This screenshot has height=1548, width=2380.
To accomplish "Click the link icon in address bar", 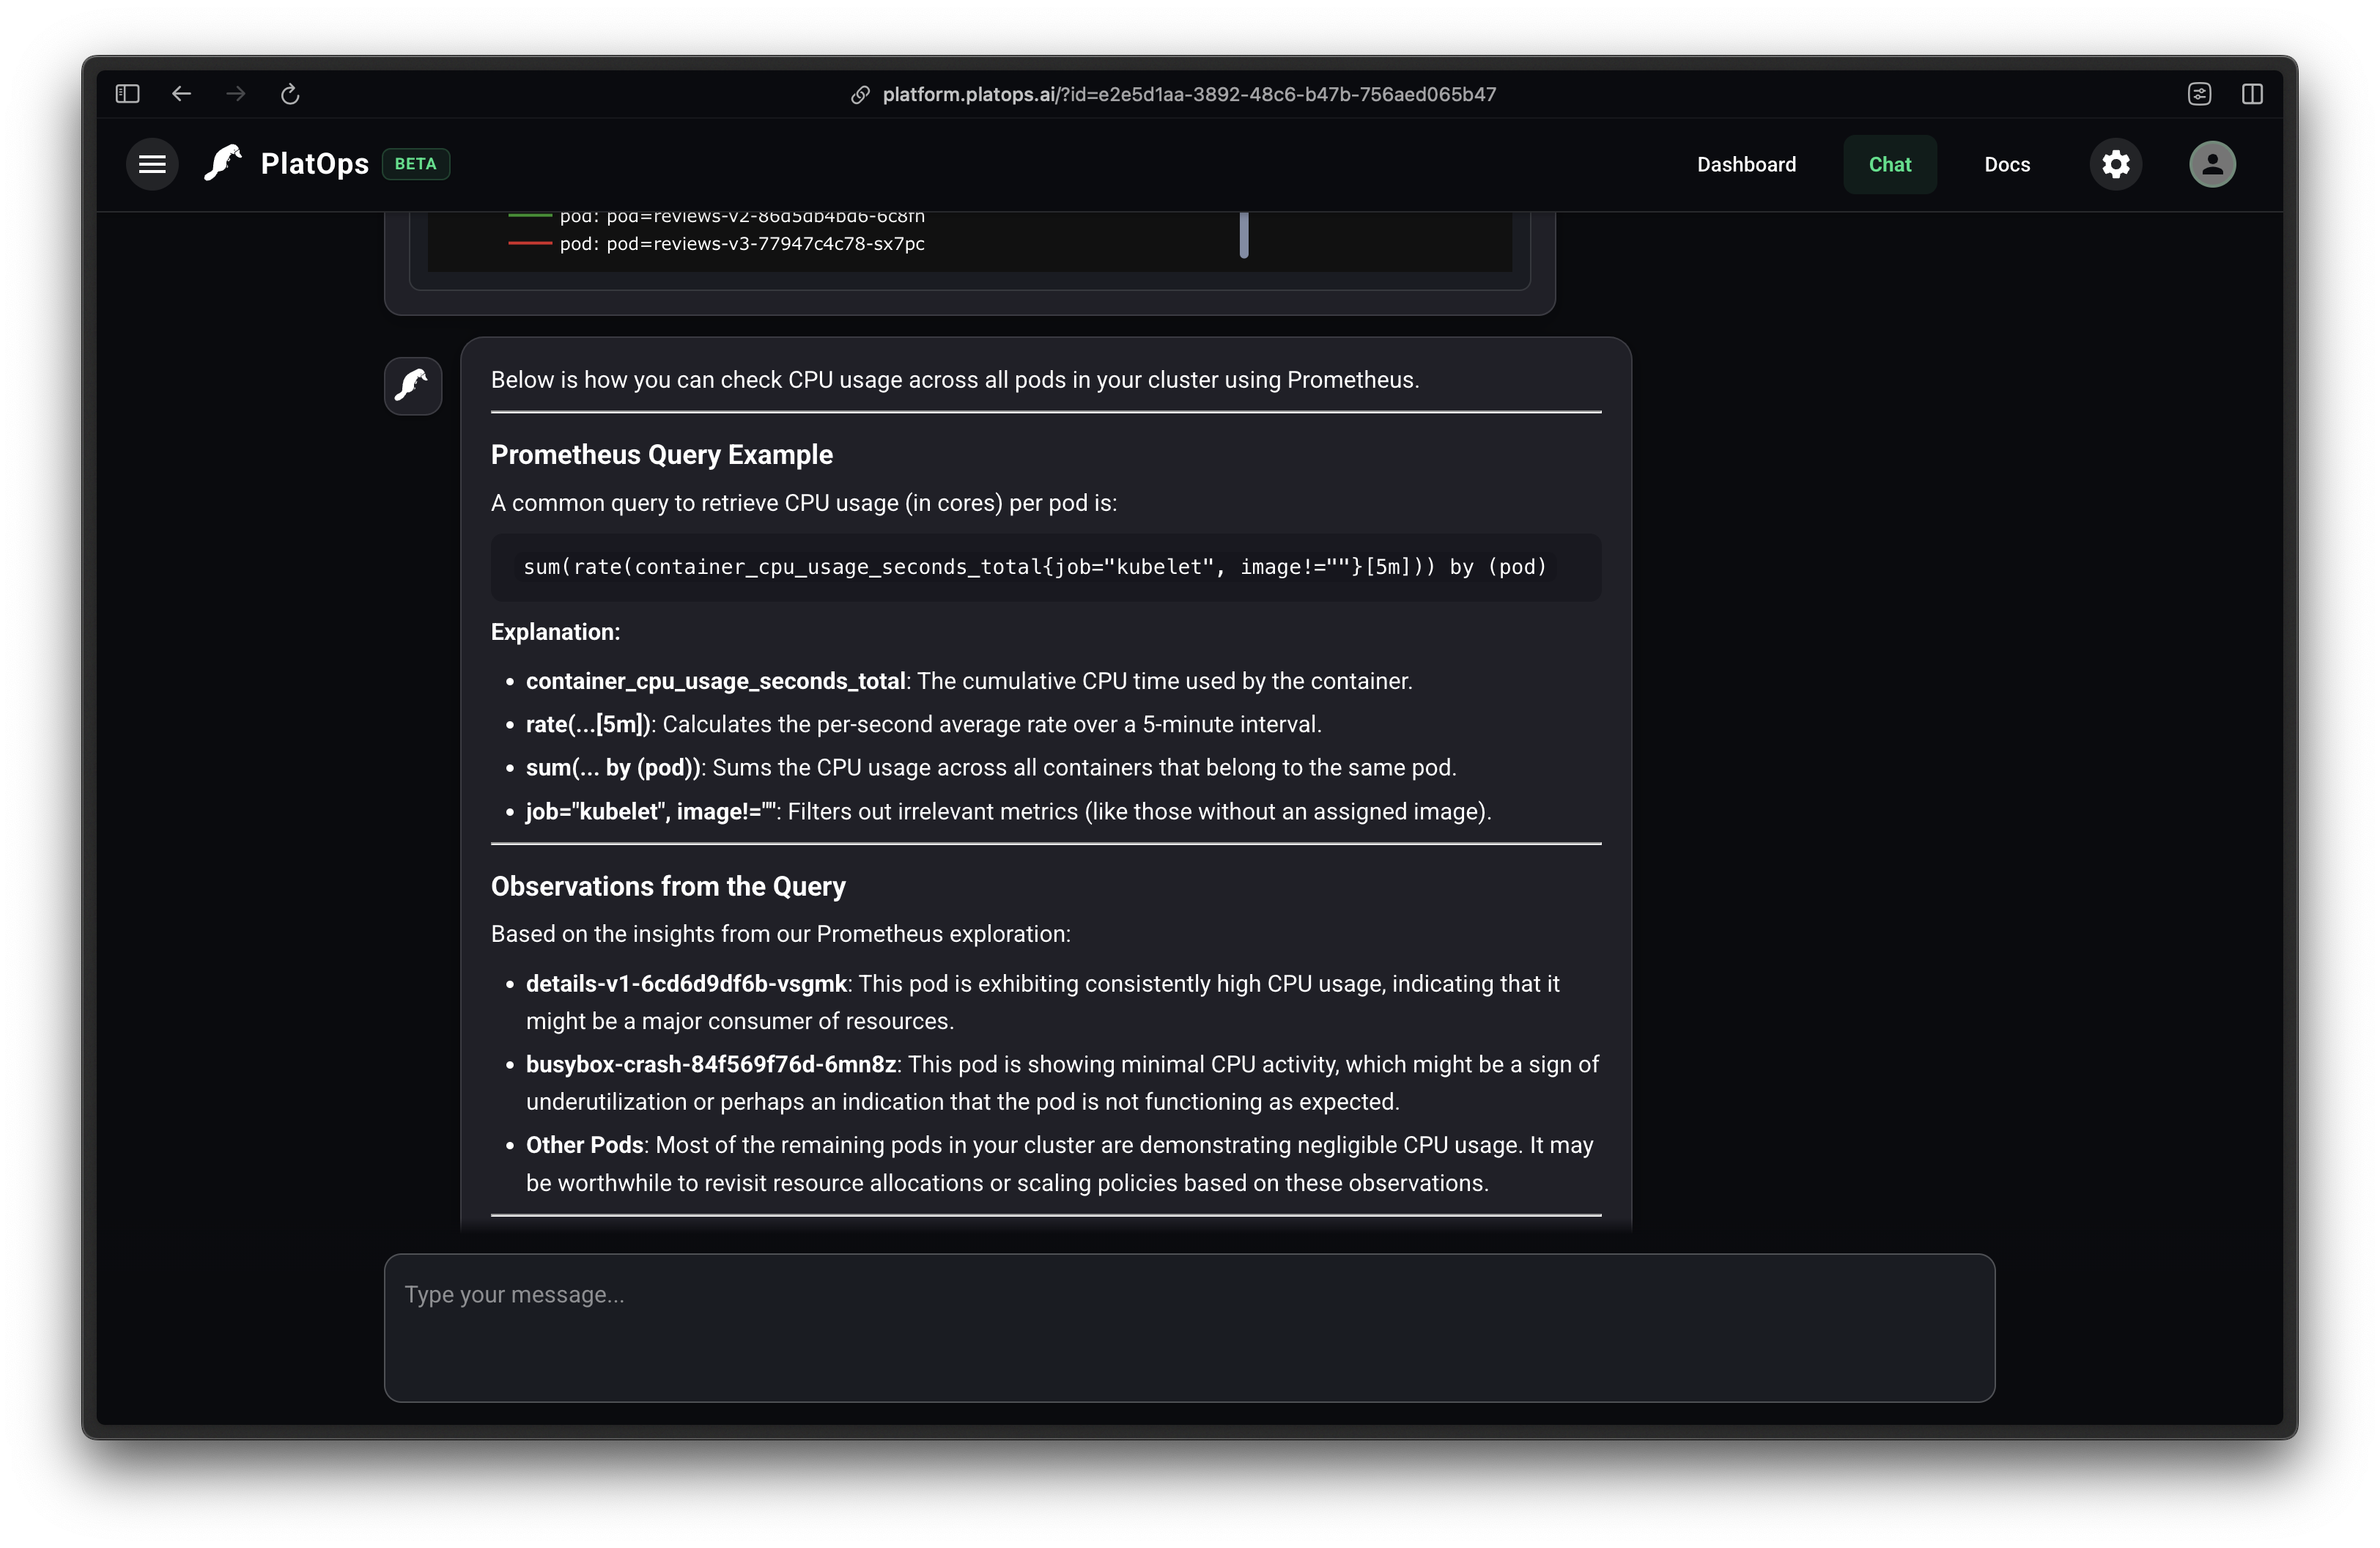I will point(860,94).
